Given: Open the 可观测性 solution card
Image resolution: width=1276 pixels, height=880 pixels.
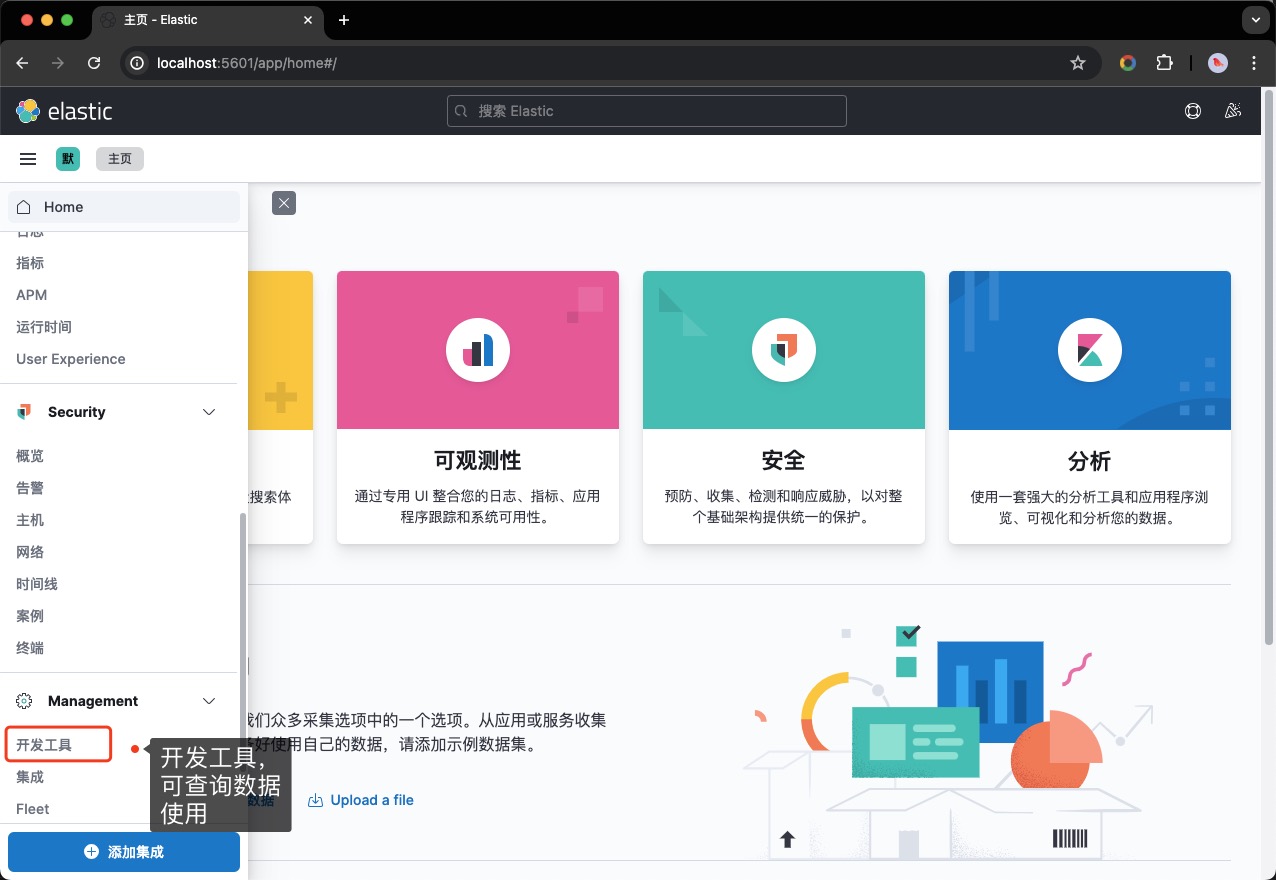Looking at the screenshot, I should 477,408.
